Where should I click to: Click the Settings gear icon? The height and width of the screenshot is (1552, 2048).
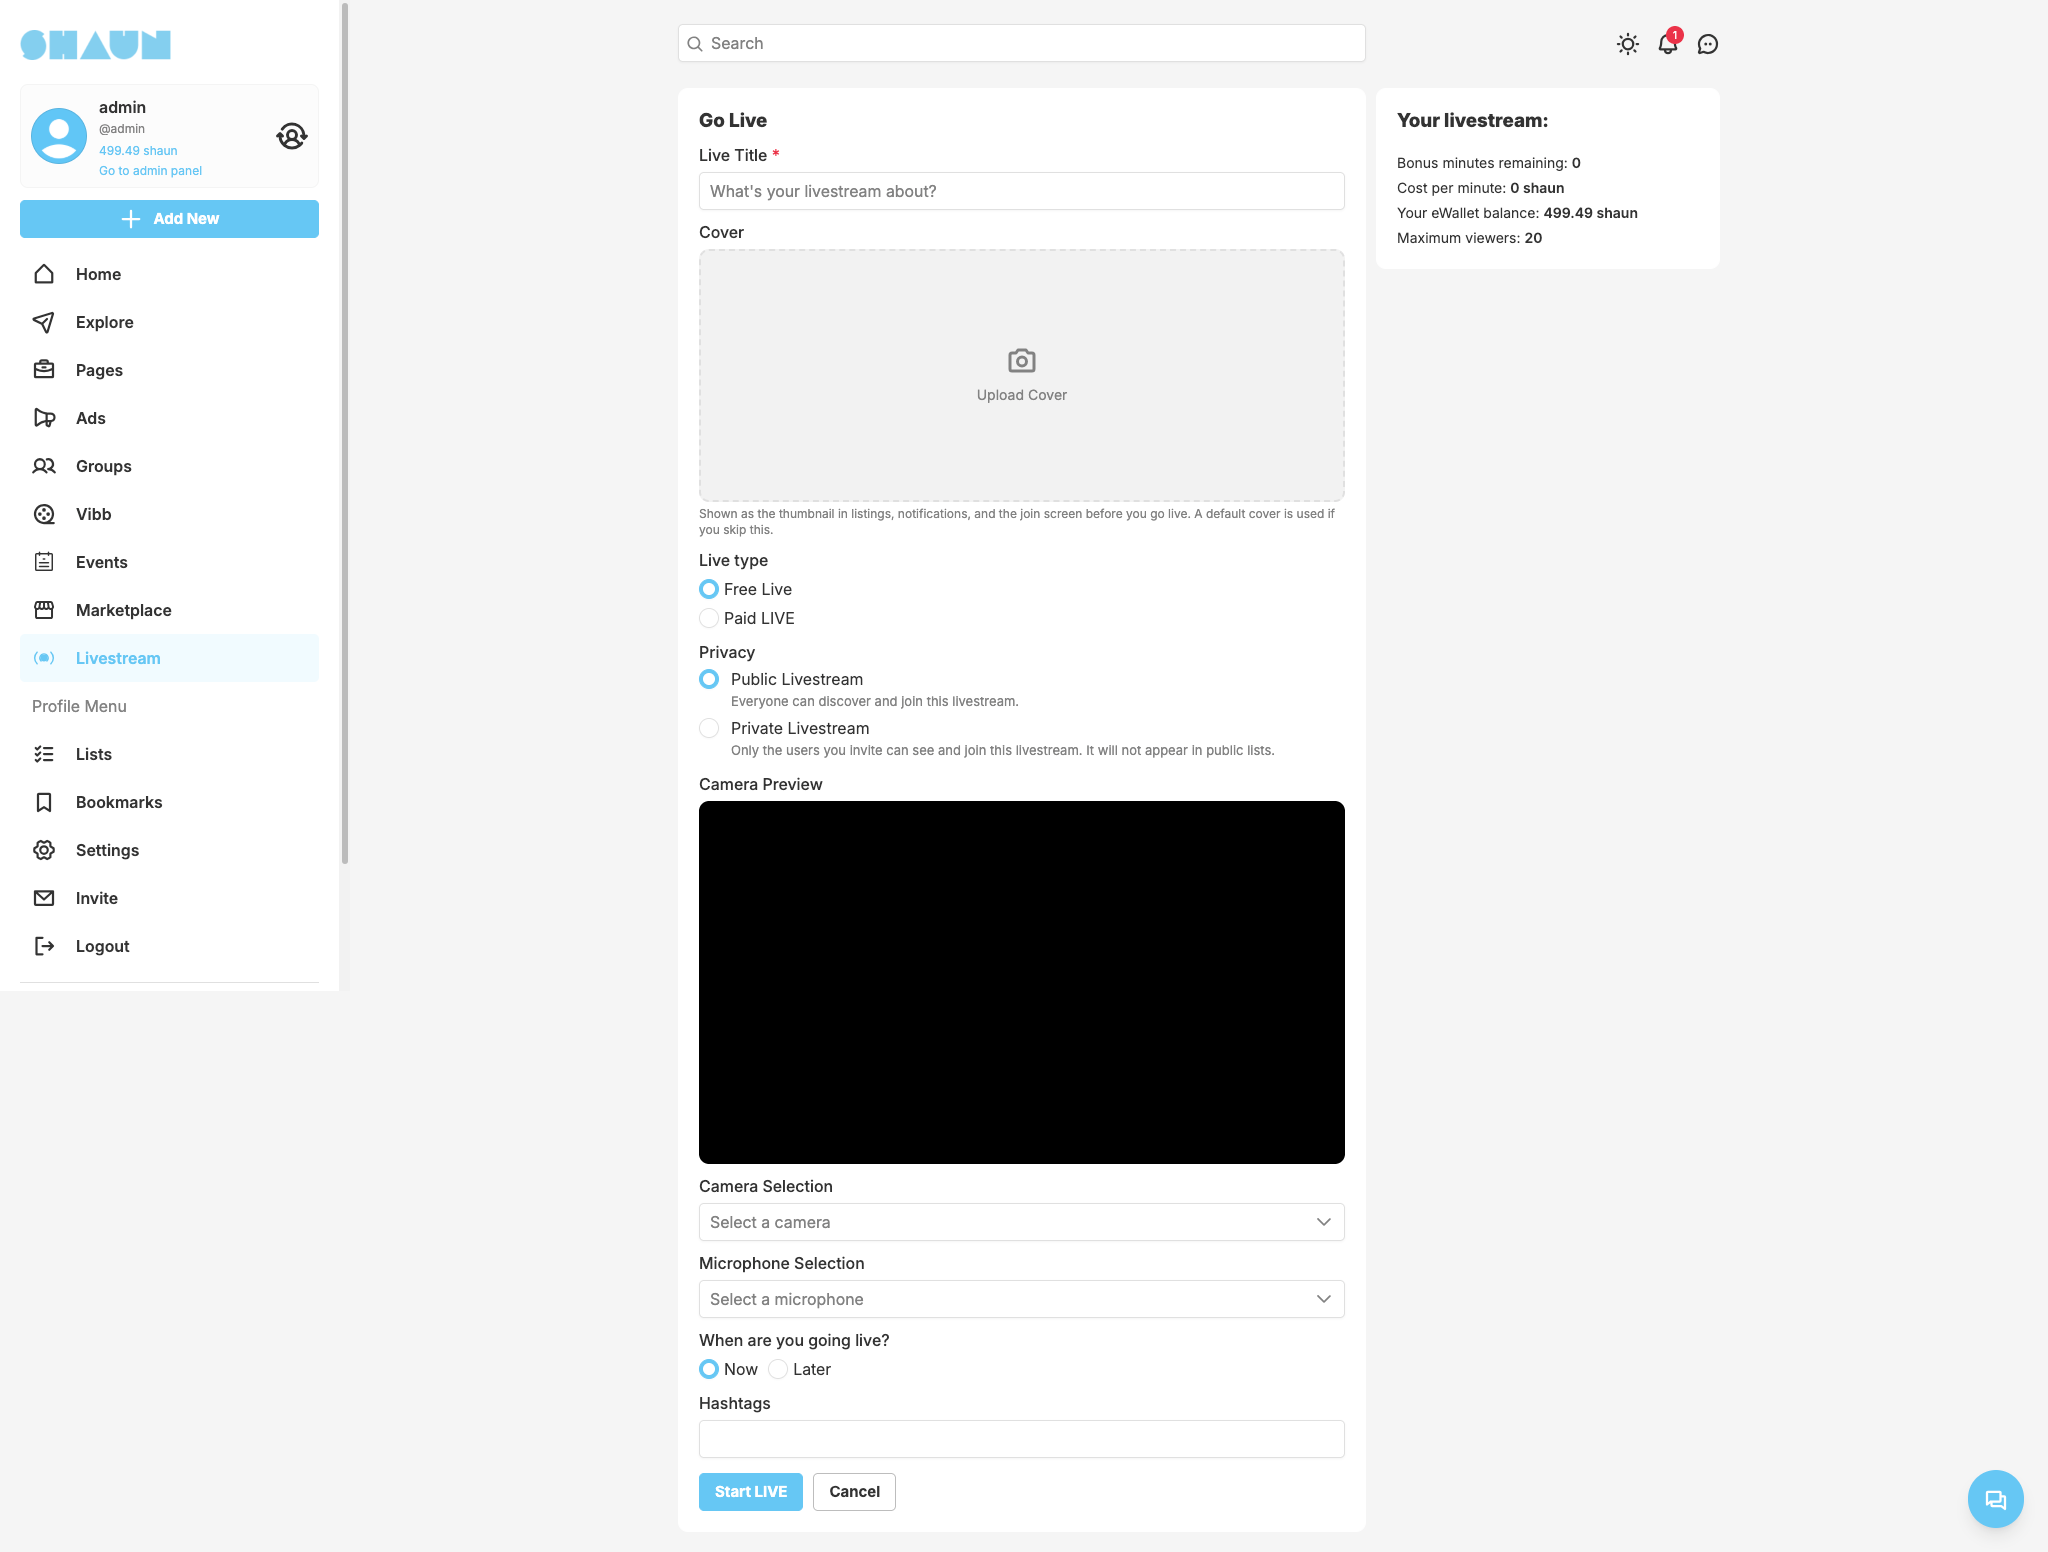coord(44,850)
